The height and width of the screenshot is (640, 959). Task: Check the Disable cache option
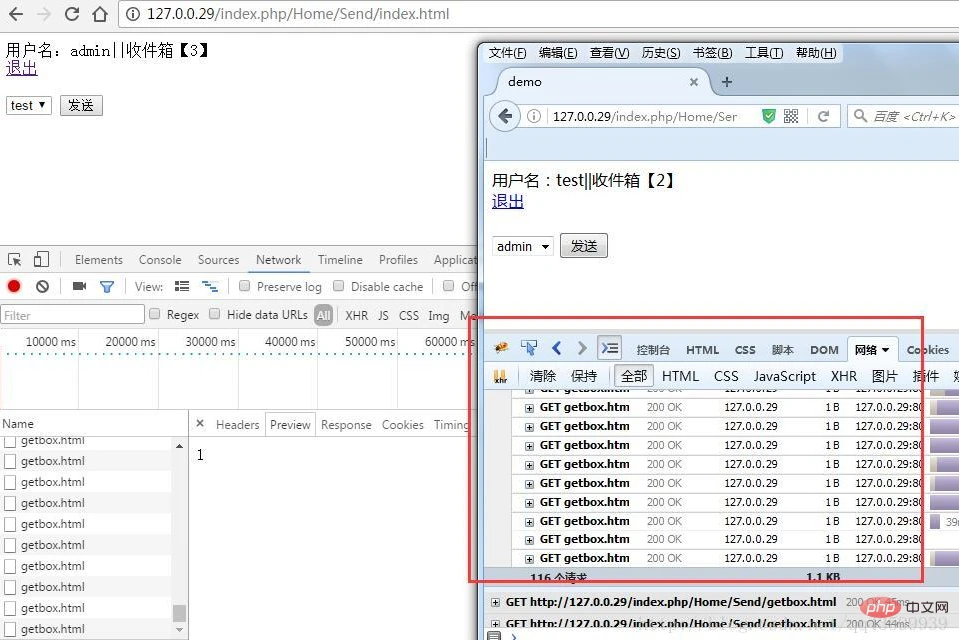click(x=339, y=286)
